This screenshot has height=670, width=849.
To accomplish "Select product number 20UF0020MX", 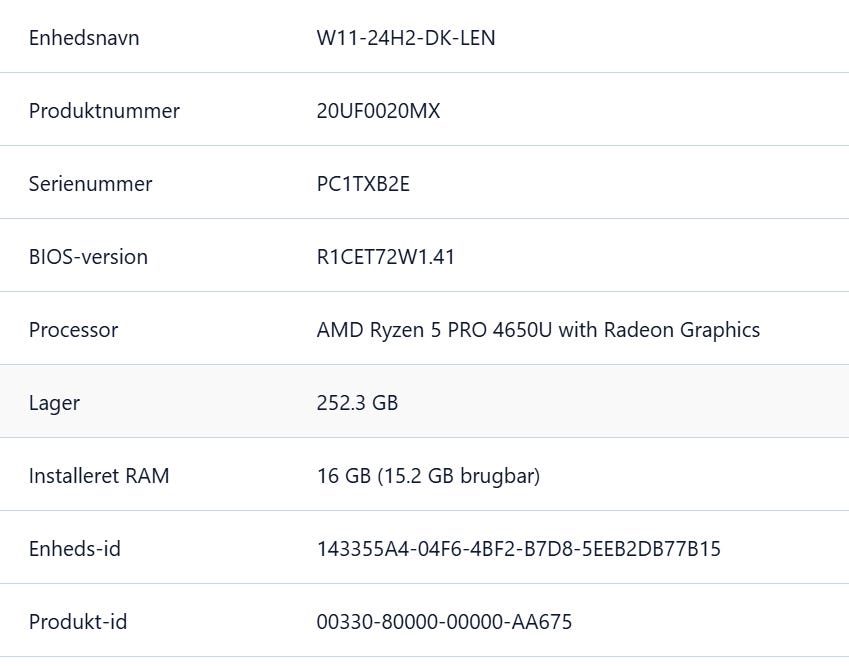I will pyautogui.click(x=378, y=111).
